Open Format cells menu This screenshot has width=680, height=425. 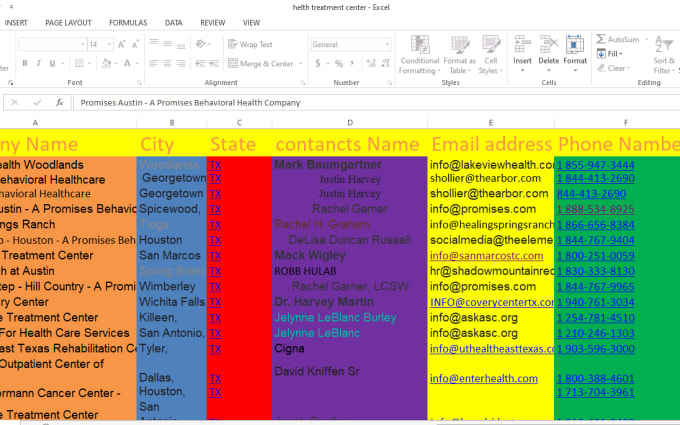coord(575,55)
